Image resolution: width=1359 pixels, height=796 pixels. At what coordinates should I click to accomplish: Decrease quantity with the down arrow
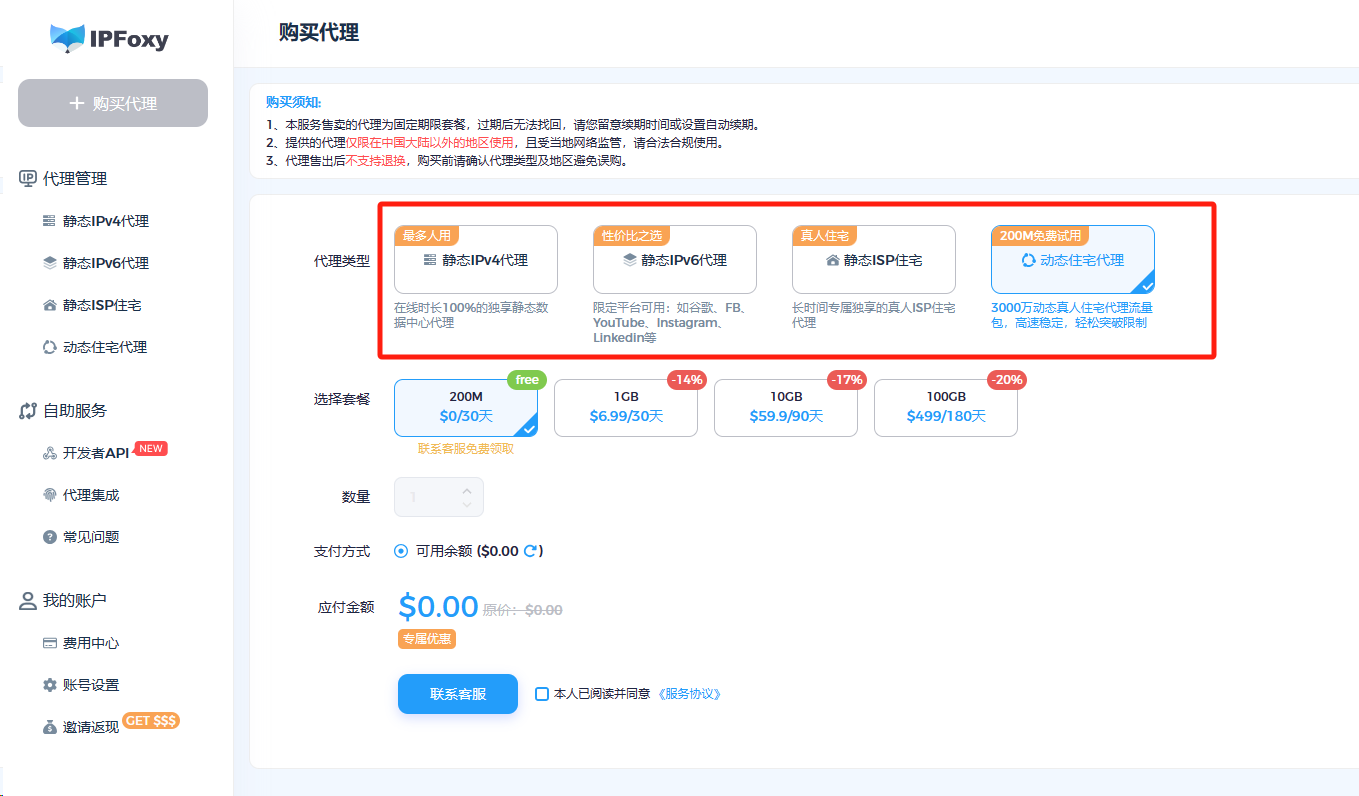coord(467,504)
